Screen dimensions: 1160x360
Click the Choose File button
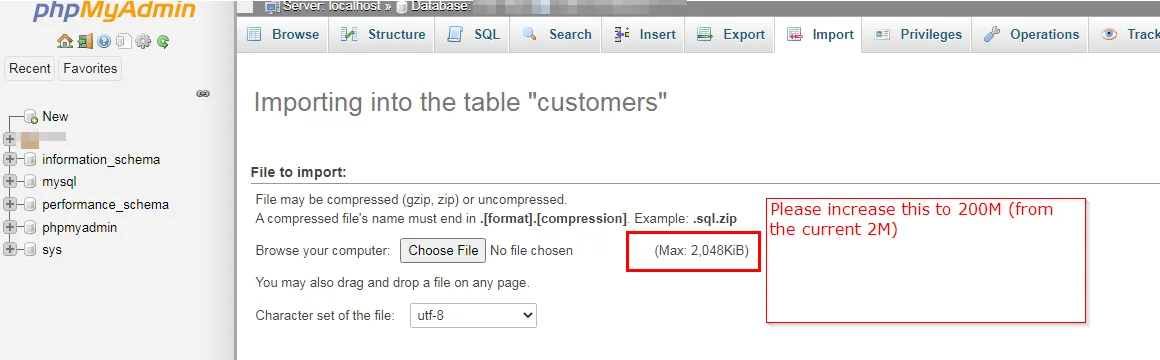point(443,251)
